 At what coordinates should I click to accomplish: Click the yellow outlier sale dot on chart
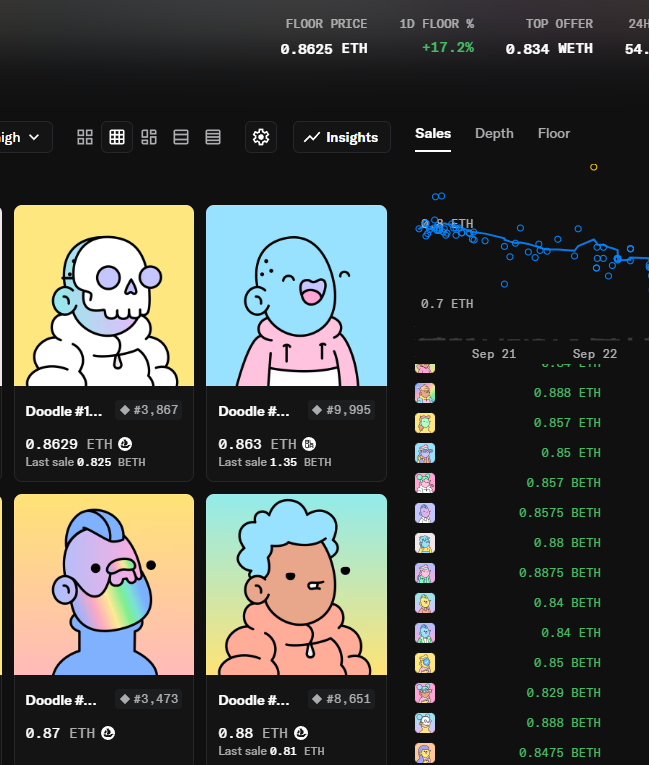click(x=593, y=167)
